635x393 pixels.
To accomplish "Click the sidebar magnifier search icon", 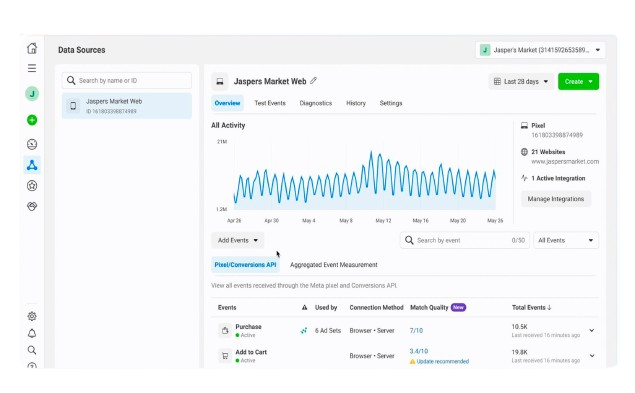I will tap(32, 350).
